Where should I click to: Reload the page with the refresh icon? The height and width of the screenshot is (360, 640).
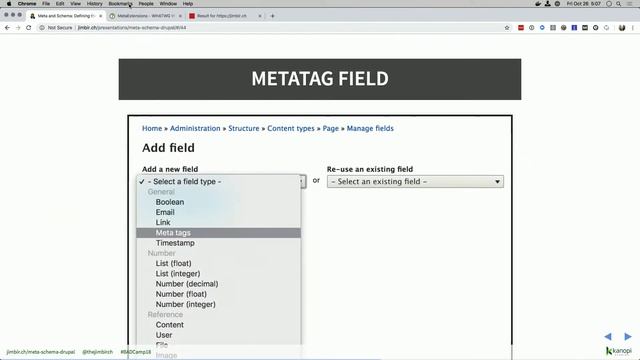pos(29,28)
